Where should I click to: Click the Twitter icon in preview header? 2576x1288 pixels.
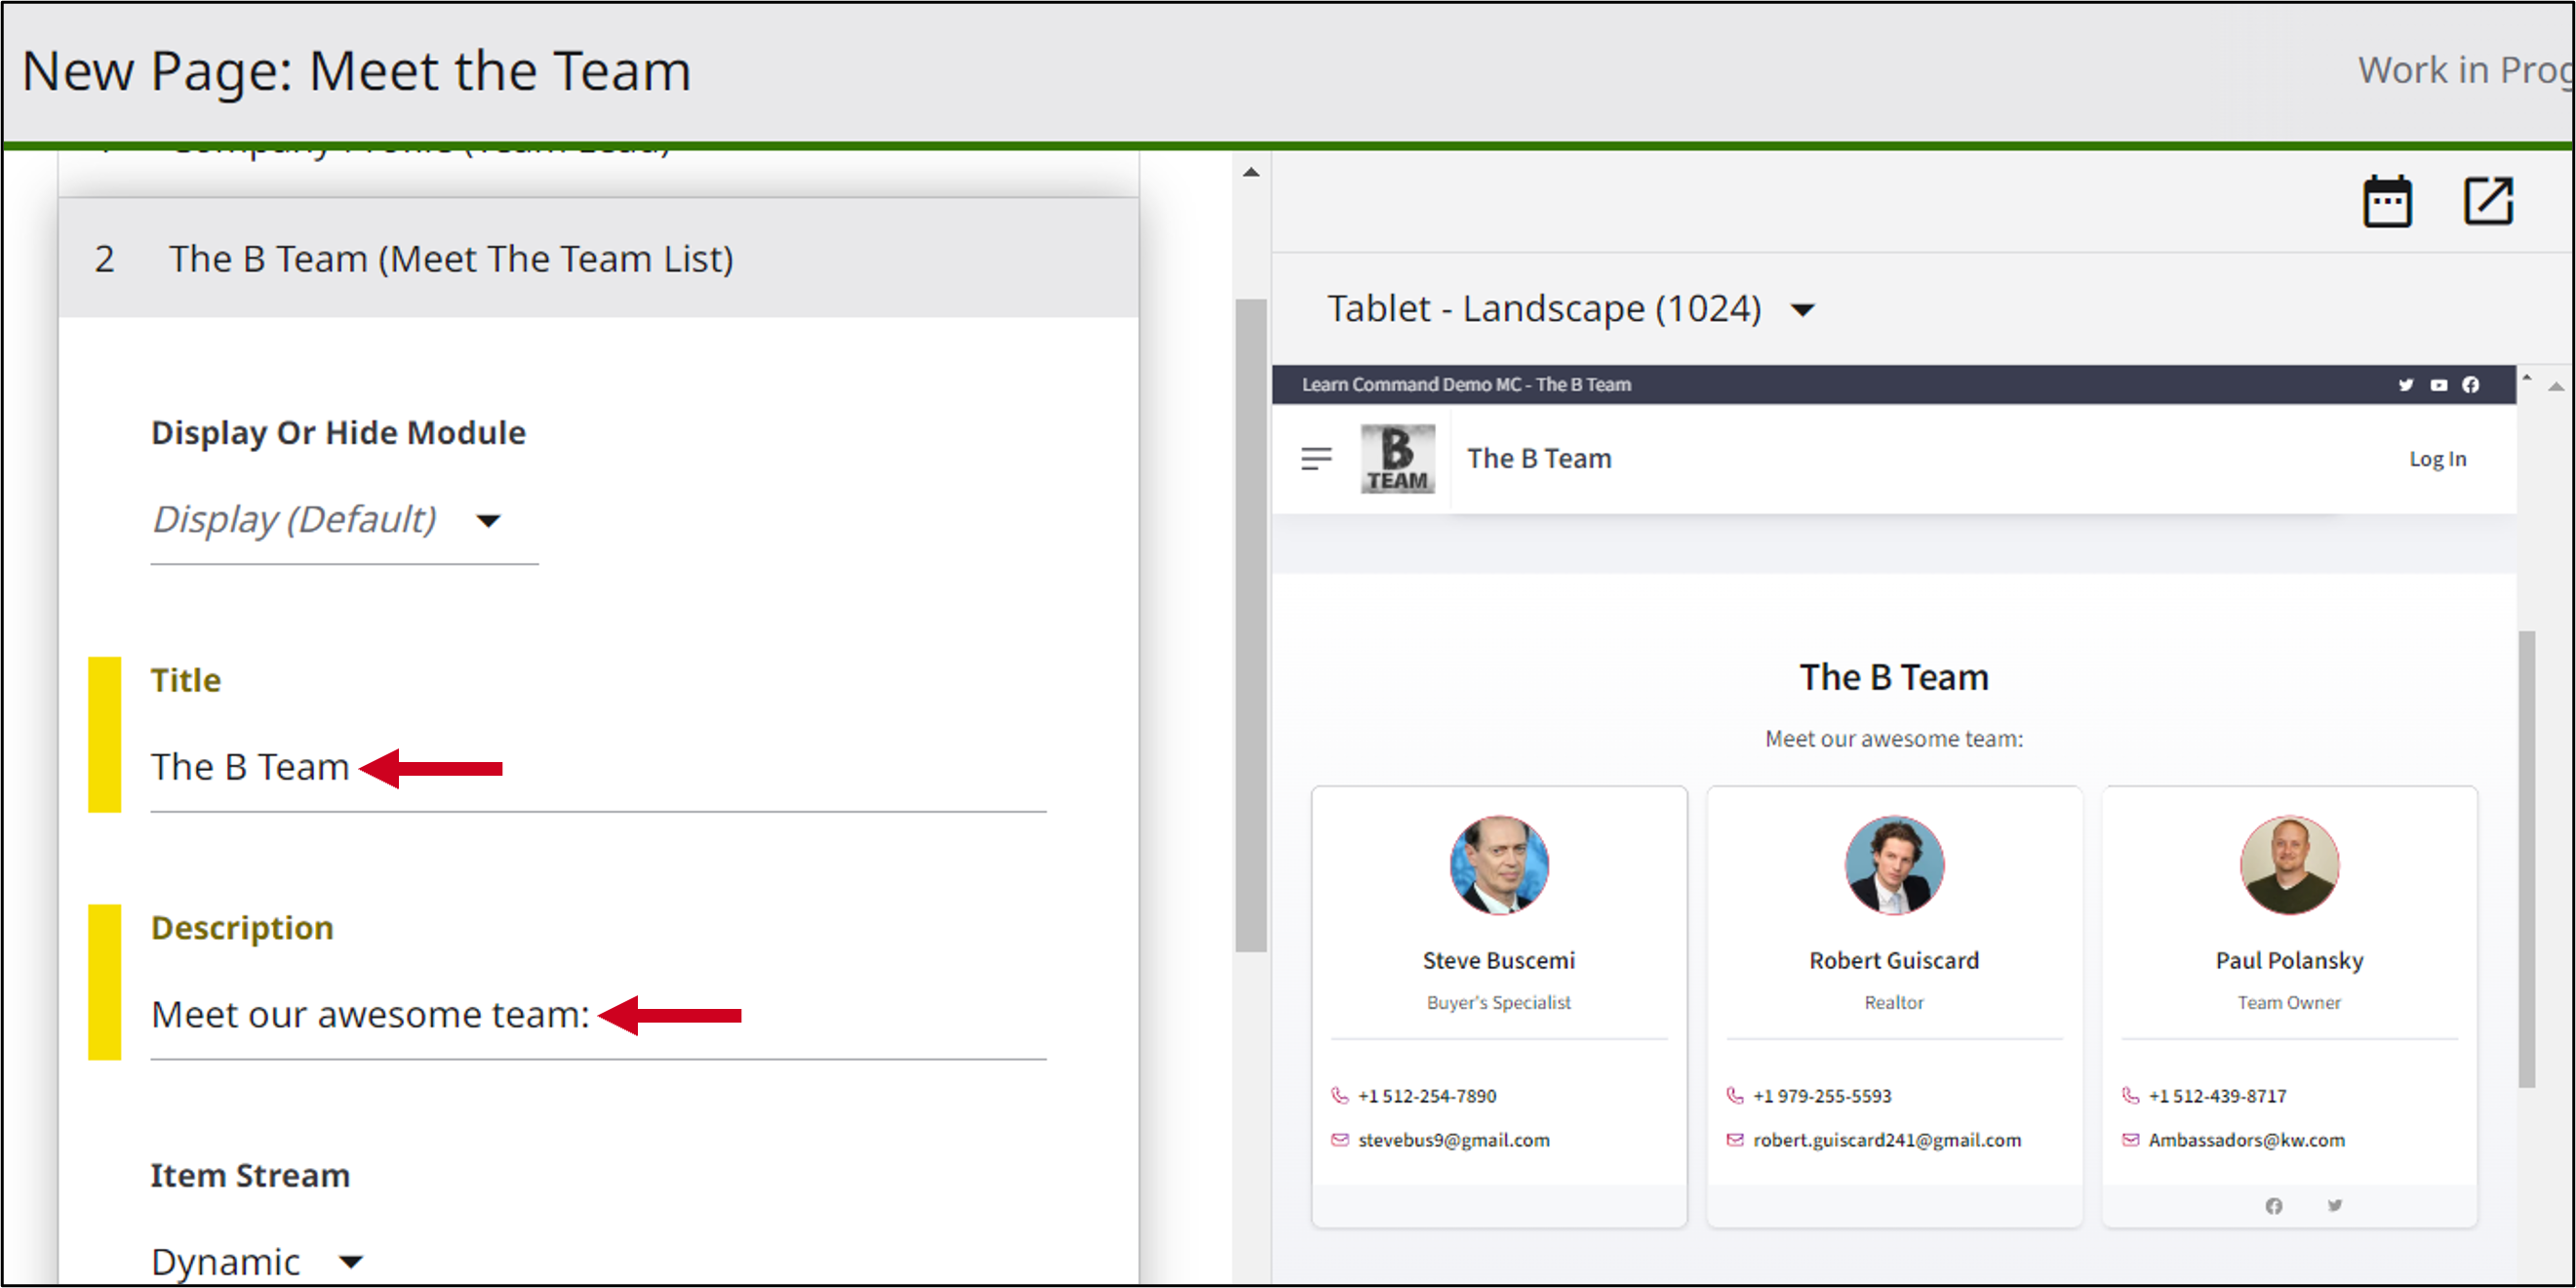tap(2405, 385)
